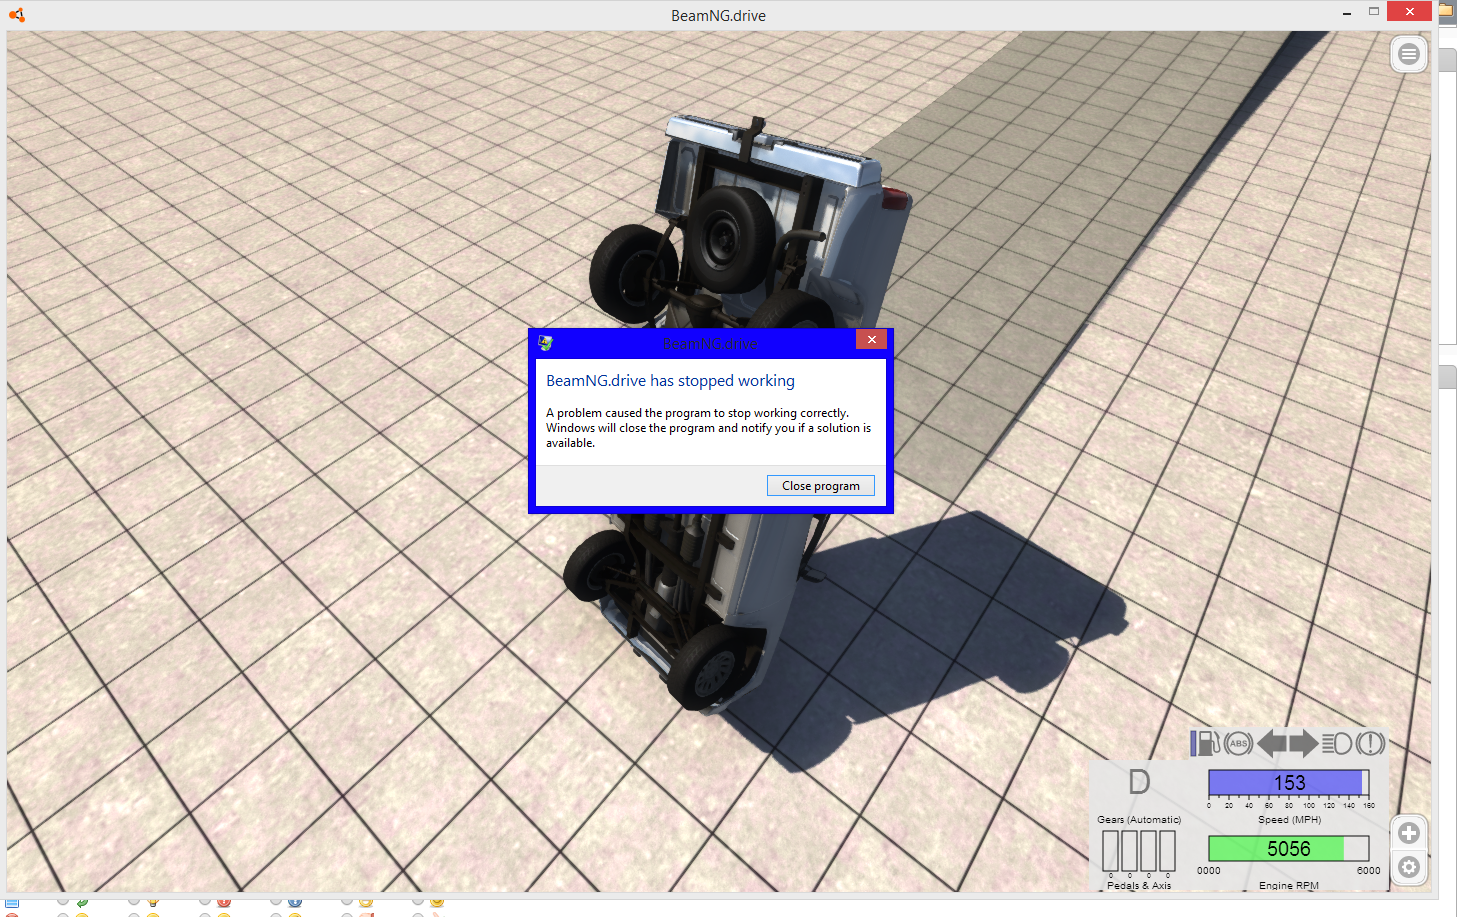Click the red exclamation emoticon below the game
The height and width of the screenshot is (917, 1457).
[x=224, y=901]
